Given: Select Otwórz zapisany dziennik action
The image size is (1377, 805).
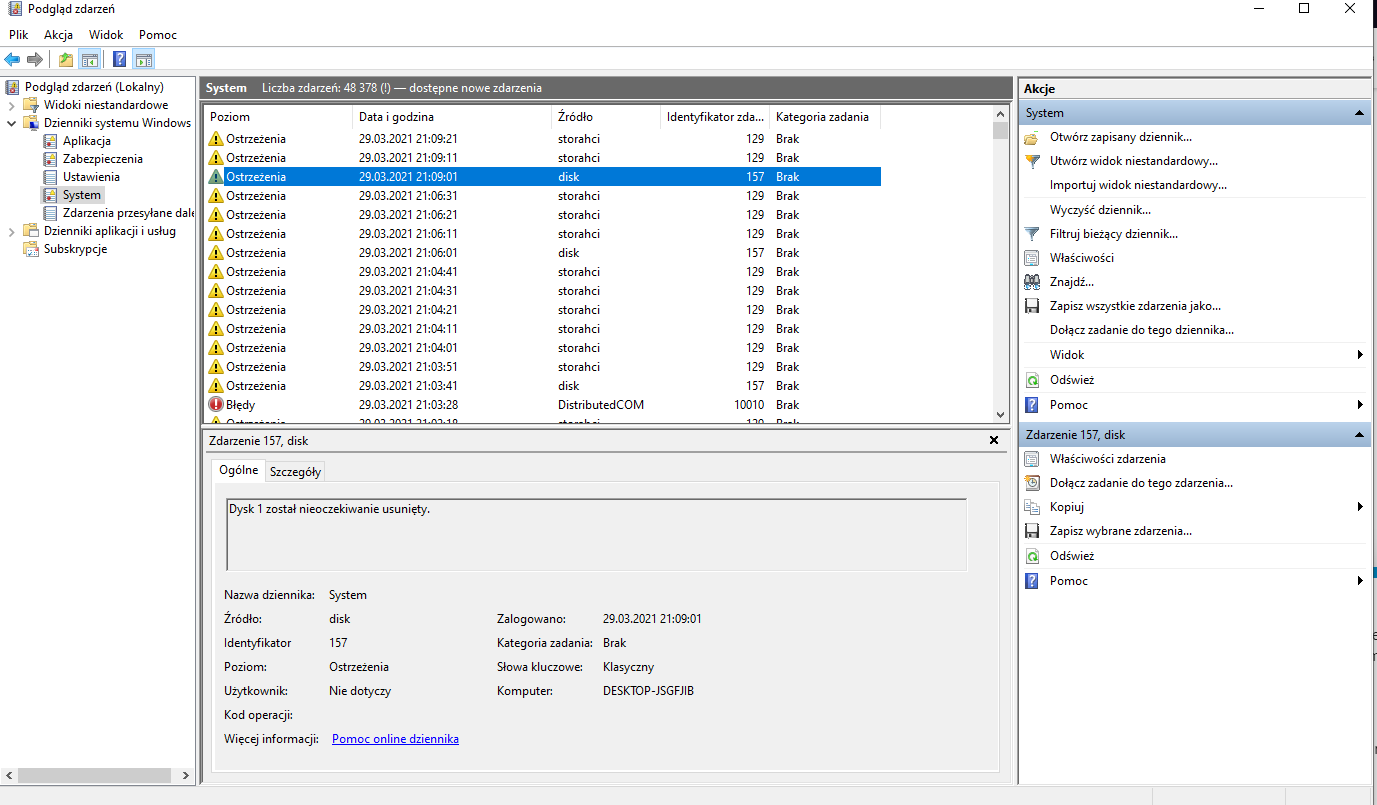Looking at the screenshot, I should tap(1120, 137).
